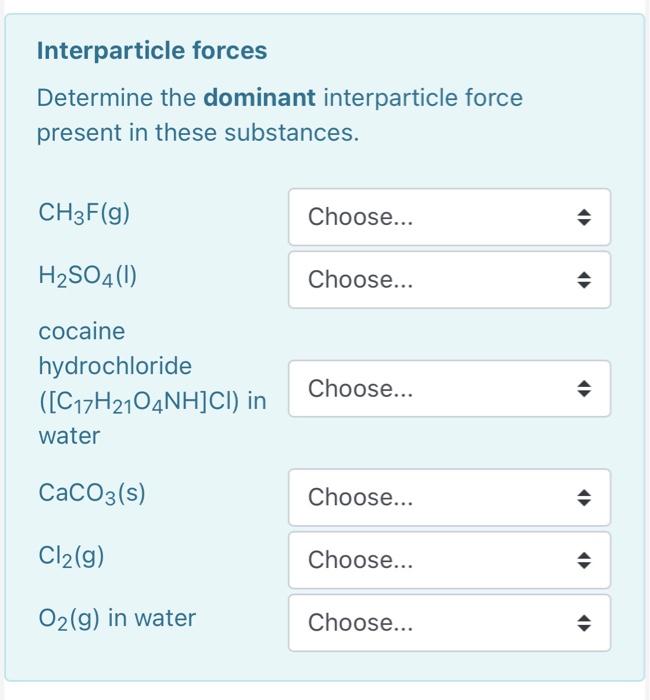Click the CH3F(g) substance label
The width and height of the screenshot is (650, 700).
(84, 212)
